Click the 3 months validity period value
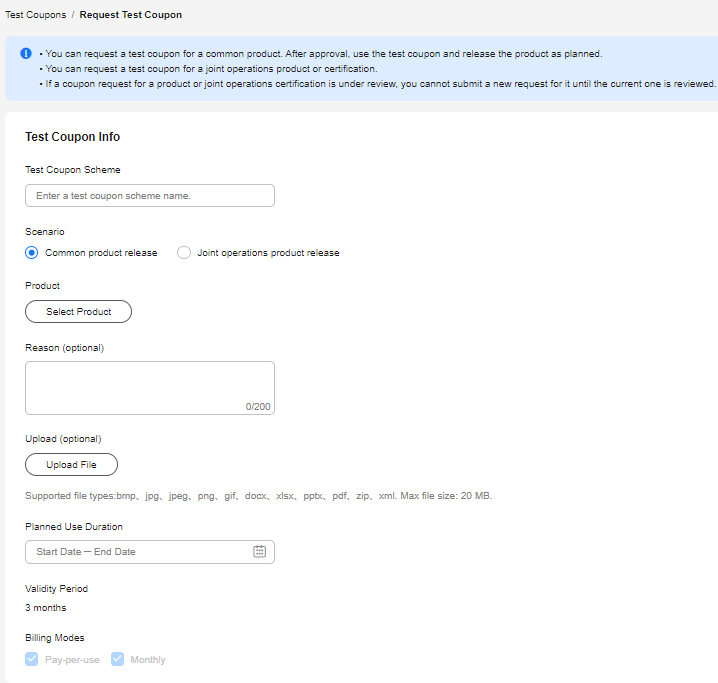This screenshot has height=683, width=718. tap(45, 608)
